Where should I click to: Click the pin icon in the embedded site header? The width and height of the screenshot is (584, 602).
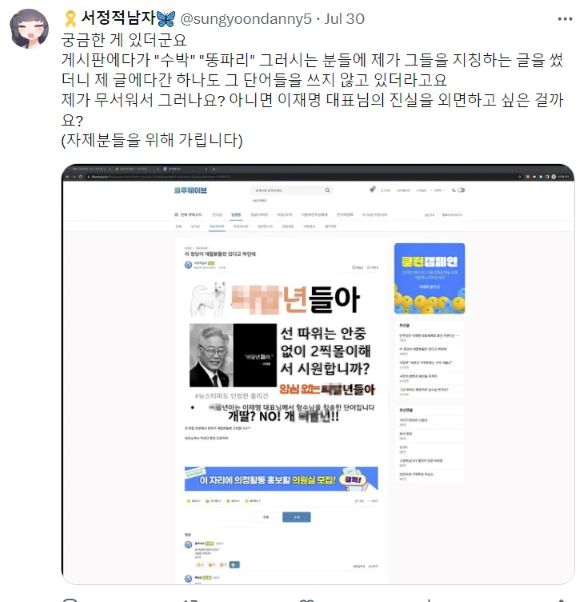pos(372,189)
